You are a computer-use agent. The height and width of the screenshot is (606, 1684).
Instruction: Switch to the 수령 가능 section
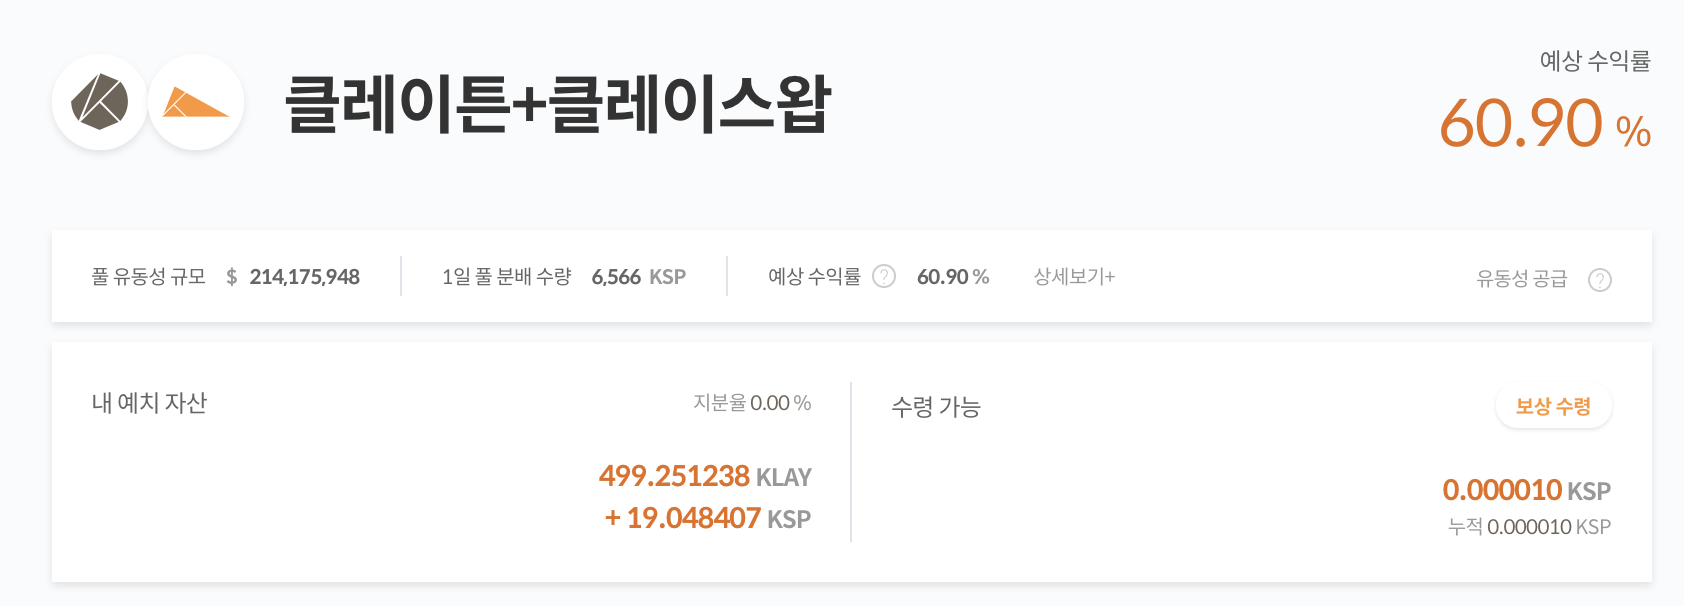click(x=935, y=407)
